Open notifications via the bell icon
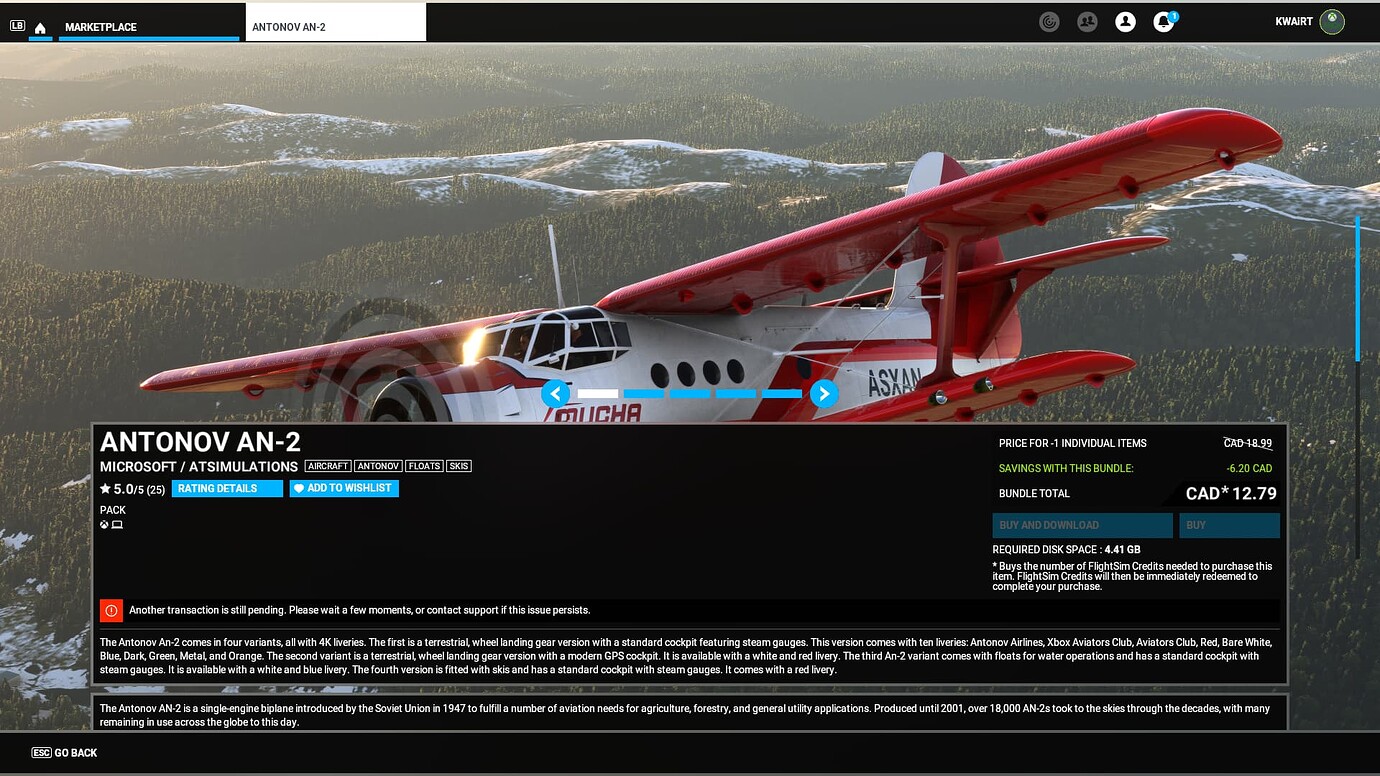The height and width of the screenshot is (776, 1380). click(1162, 20)
